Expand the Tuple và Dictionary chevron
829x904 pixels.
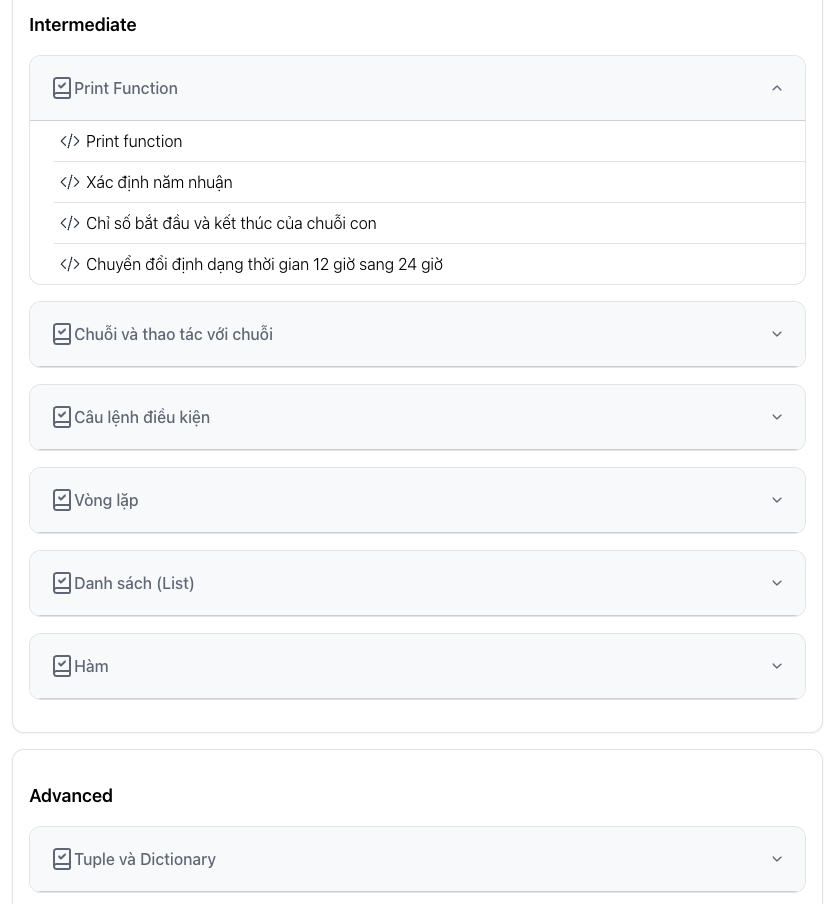777,859
